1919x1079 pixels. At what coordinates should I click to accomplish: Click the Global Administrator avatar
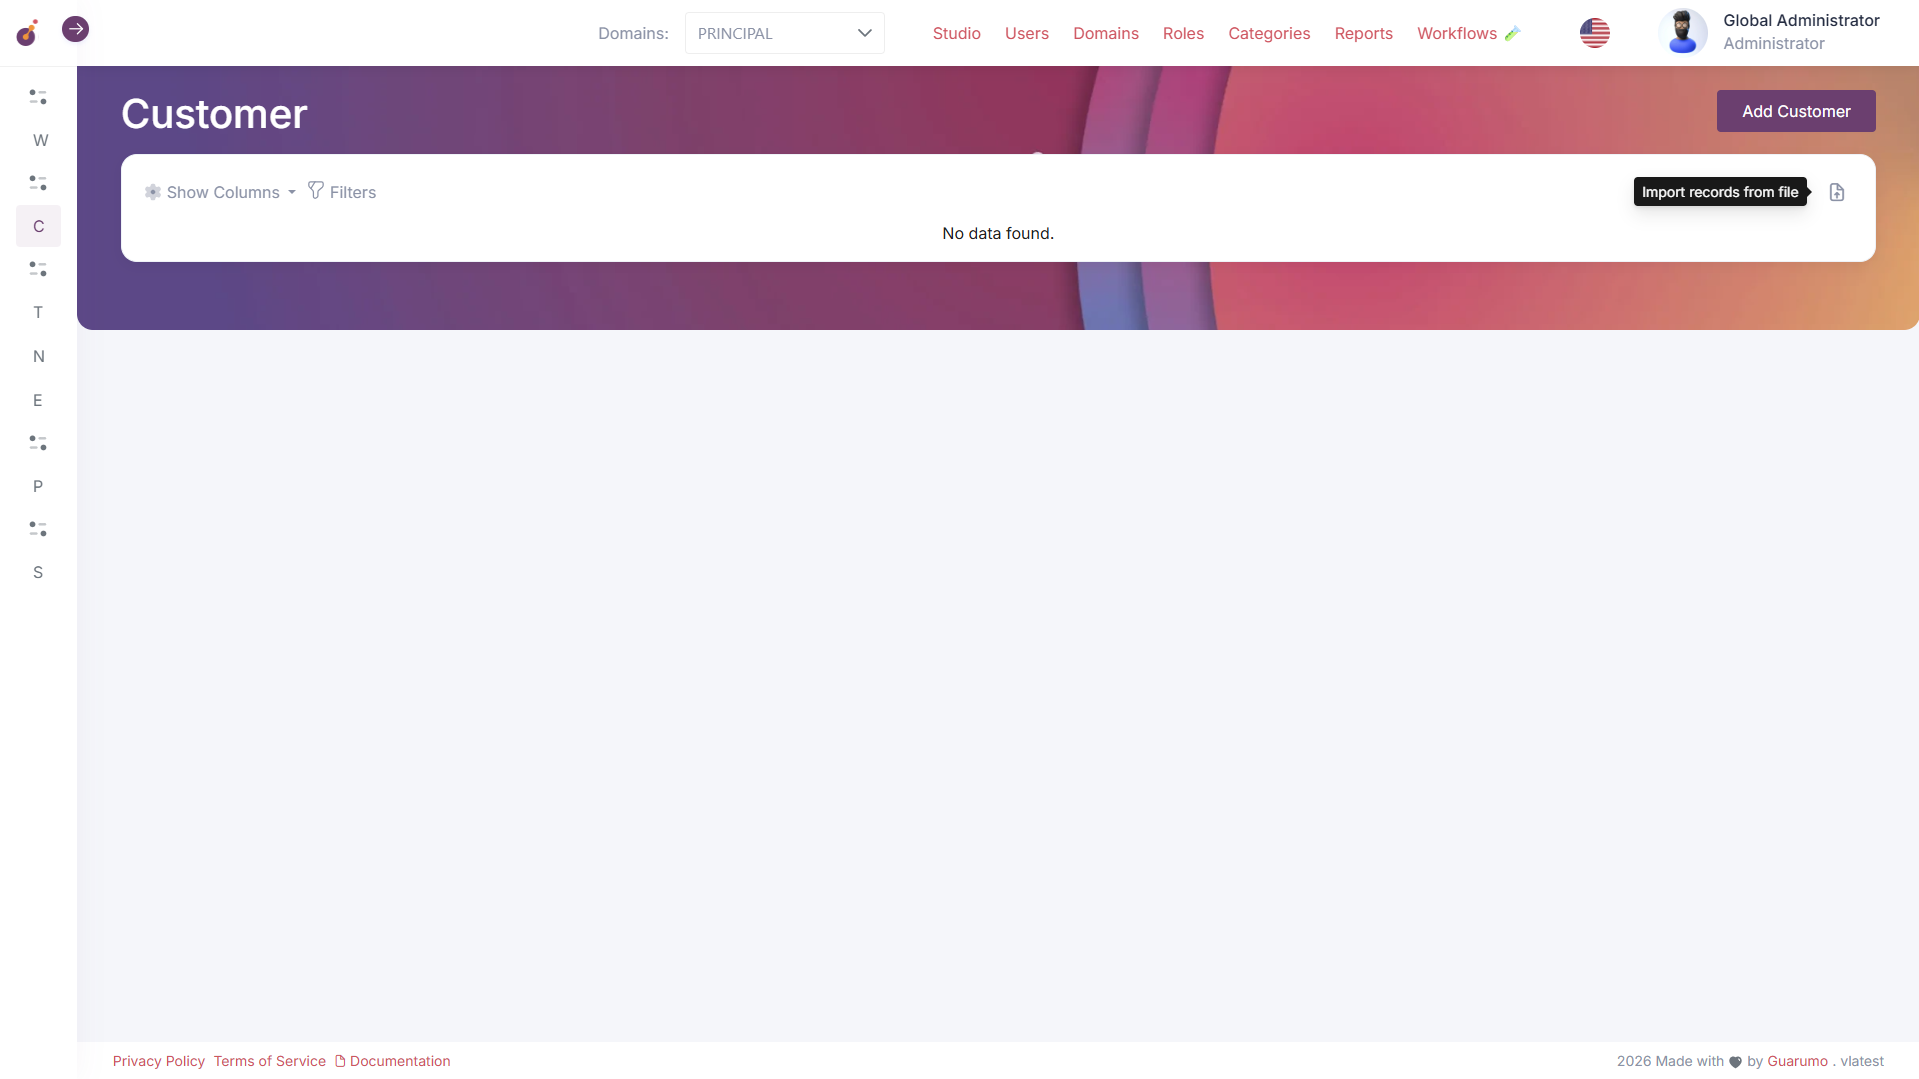pos(1682,32)
